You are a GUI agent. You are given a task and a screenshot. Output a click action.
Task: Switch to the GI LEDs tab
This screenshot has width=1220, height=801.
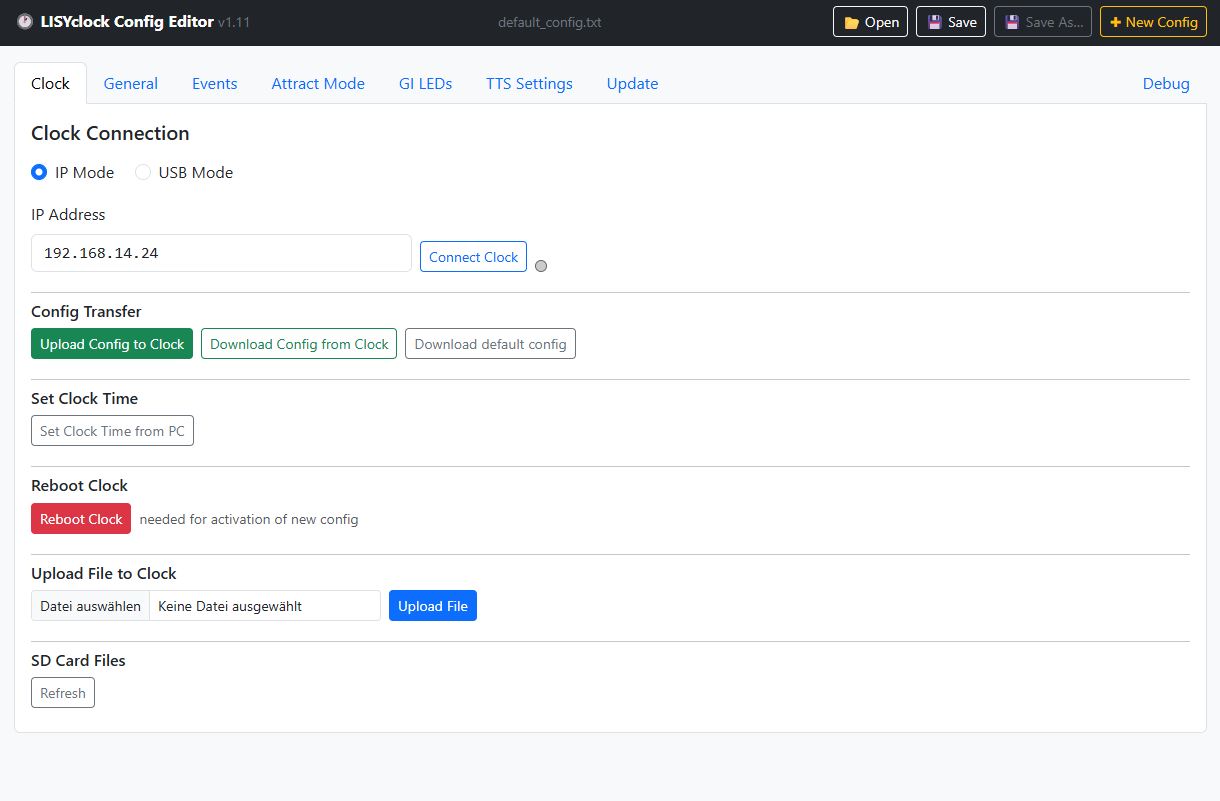[426, 84]
